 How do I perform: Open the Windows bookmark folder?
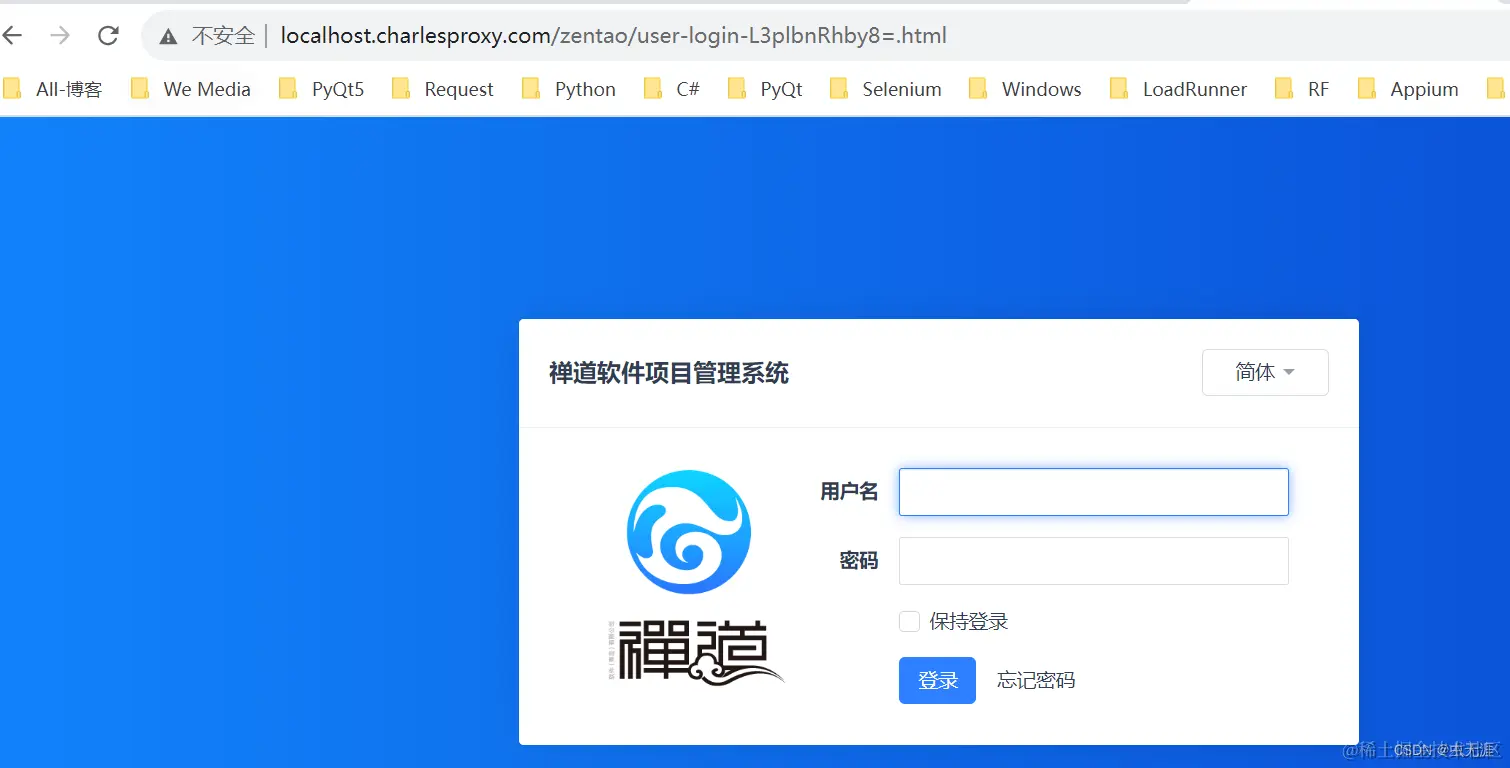1040,89
